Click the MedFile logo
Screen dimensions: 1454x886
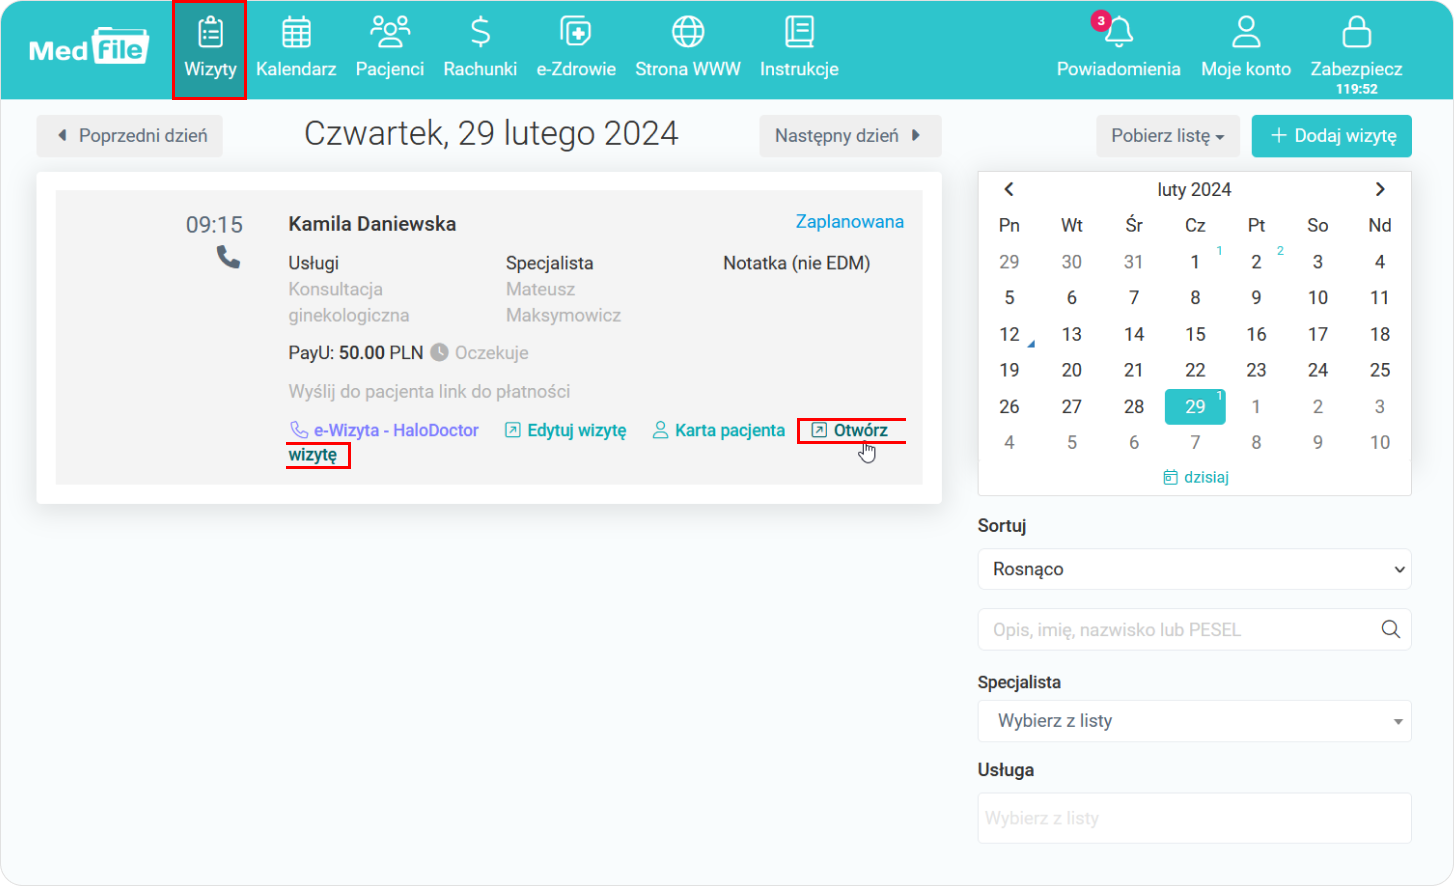[89, 47]
